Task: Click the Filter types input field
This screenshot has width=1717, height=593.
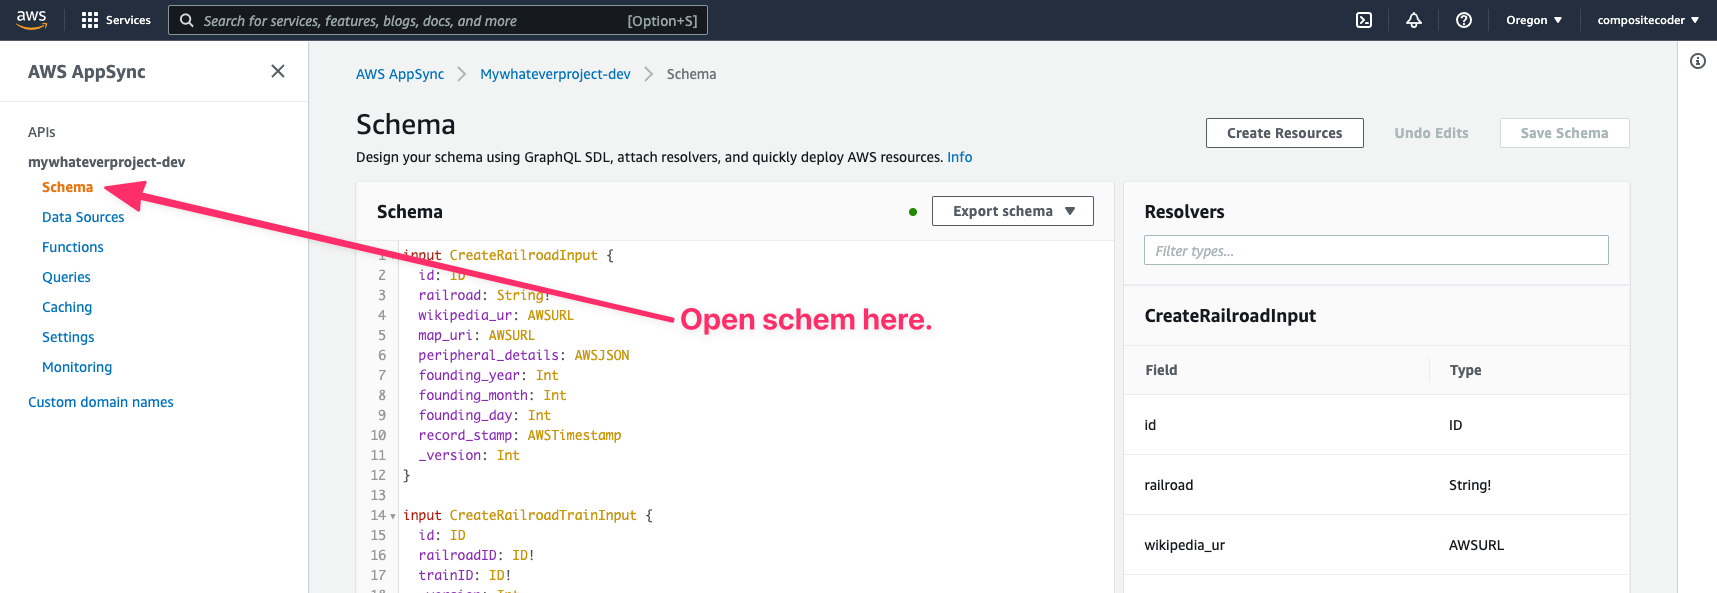Action: tap(1376, 250)
